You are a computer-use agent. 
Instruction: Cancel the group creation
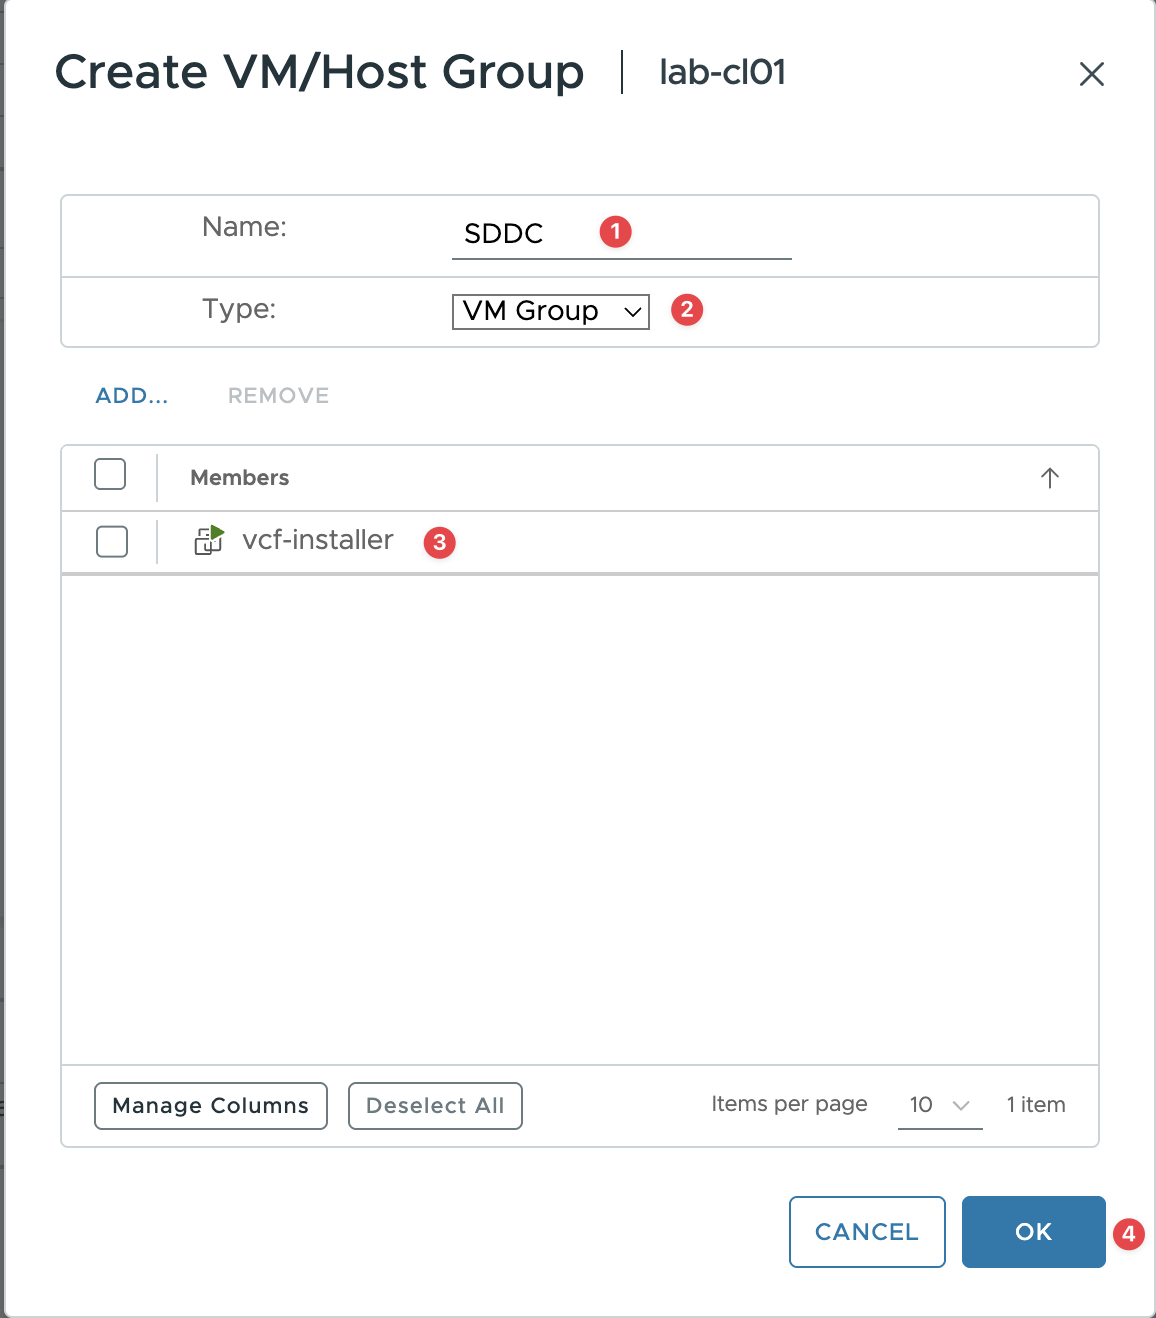867,1232
